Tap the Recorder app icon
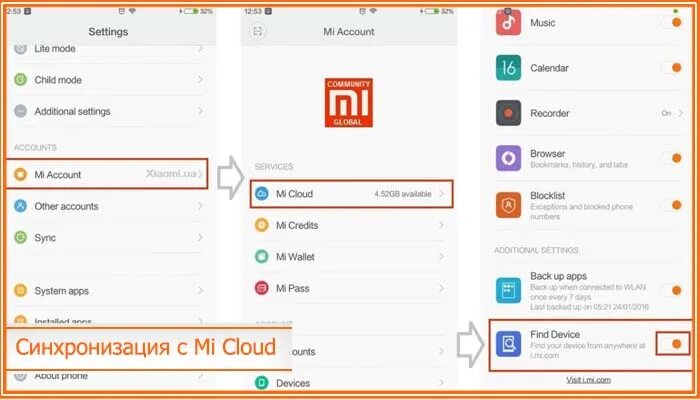This screenshot has width=700, height=400. [x=508, y=113]
